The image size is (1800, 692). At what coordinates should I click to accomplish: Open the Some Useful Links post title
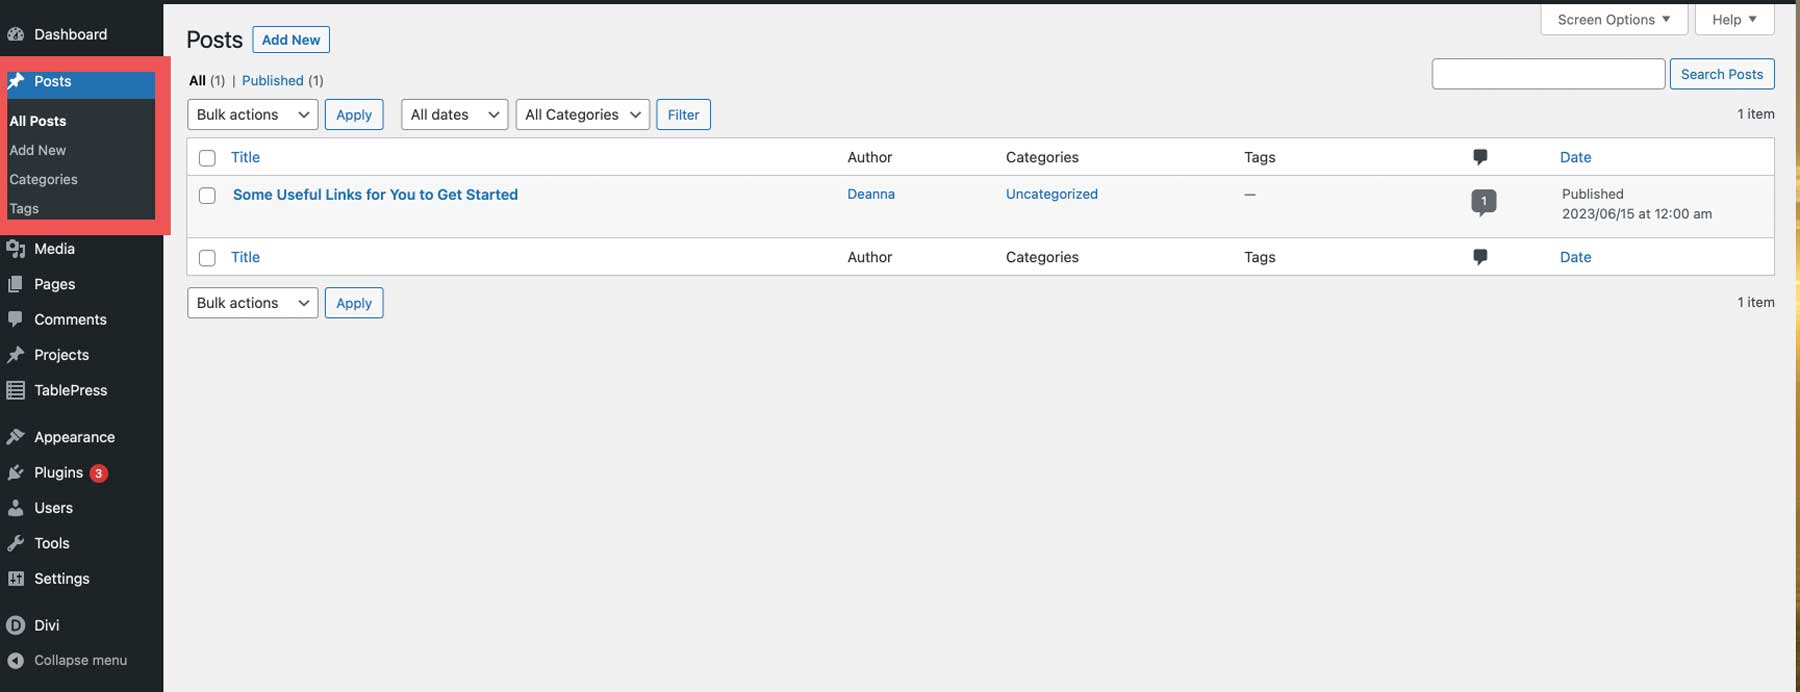coord(375,195)
